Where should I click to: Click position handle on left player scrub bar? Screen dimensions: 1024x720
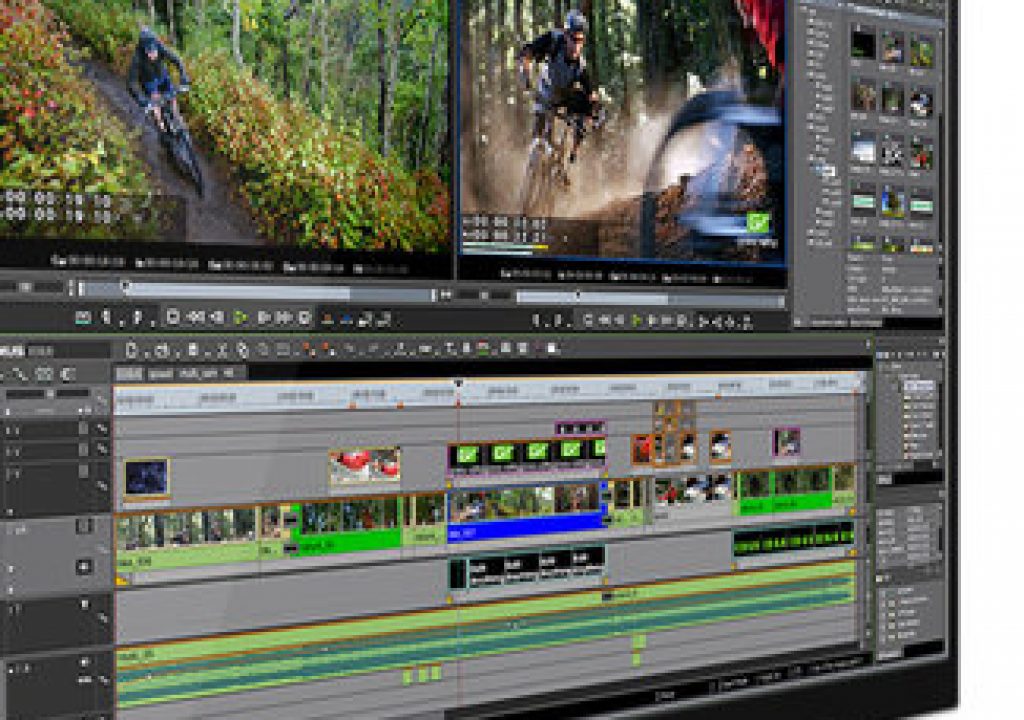click(125, 286)
